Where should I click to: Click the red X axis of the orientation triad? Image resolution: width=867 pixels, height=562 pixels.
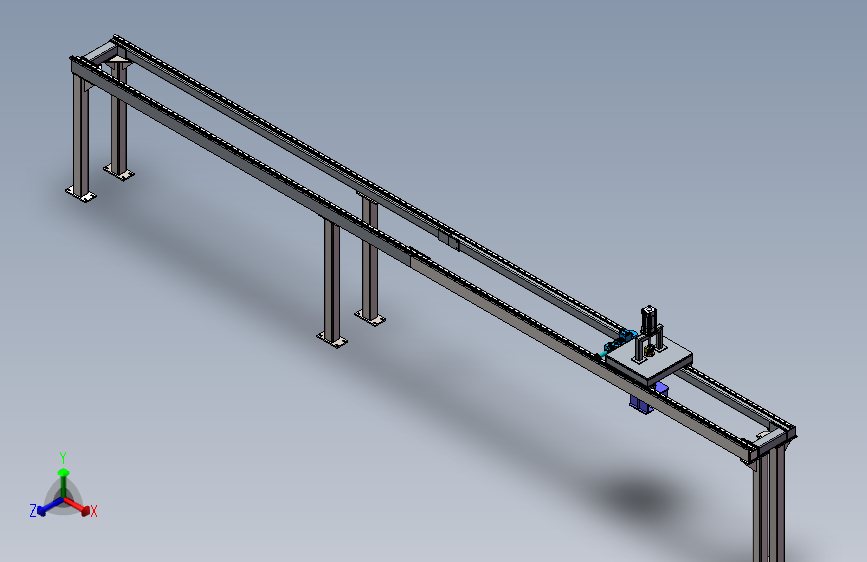pos(77,506)
